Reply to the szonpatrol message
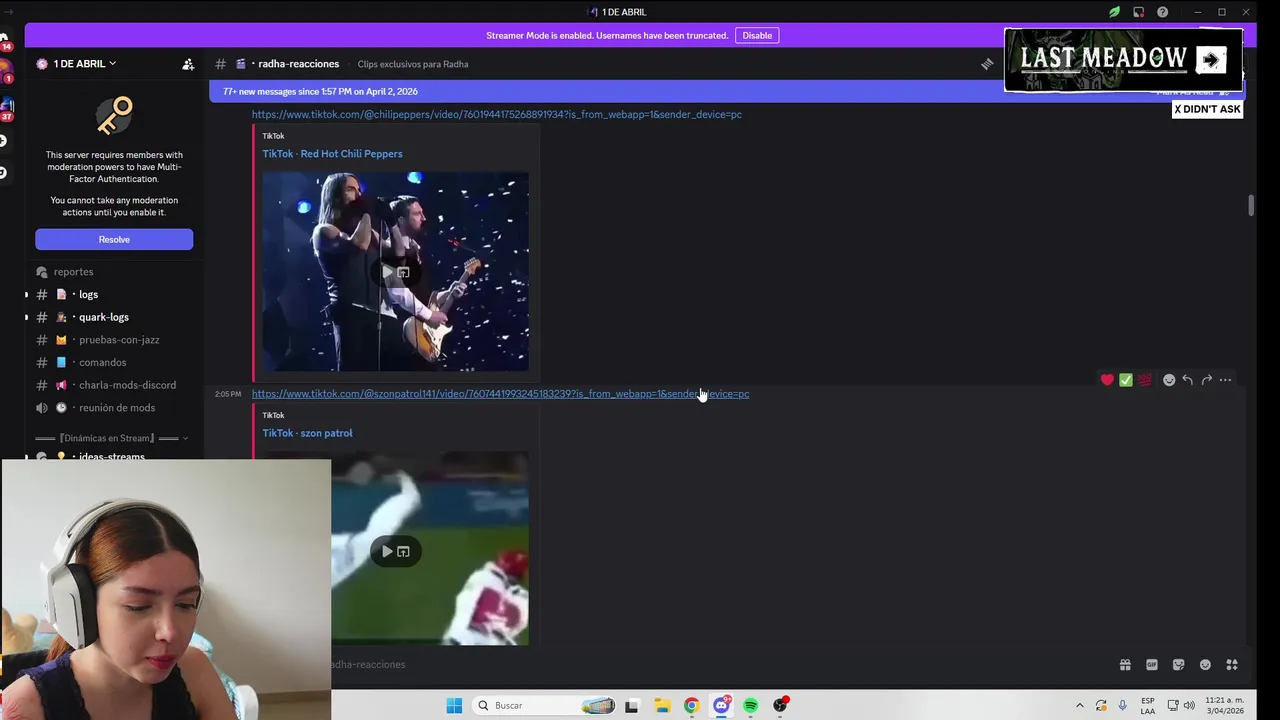1280x720 pixels. coord(1187,380)
